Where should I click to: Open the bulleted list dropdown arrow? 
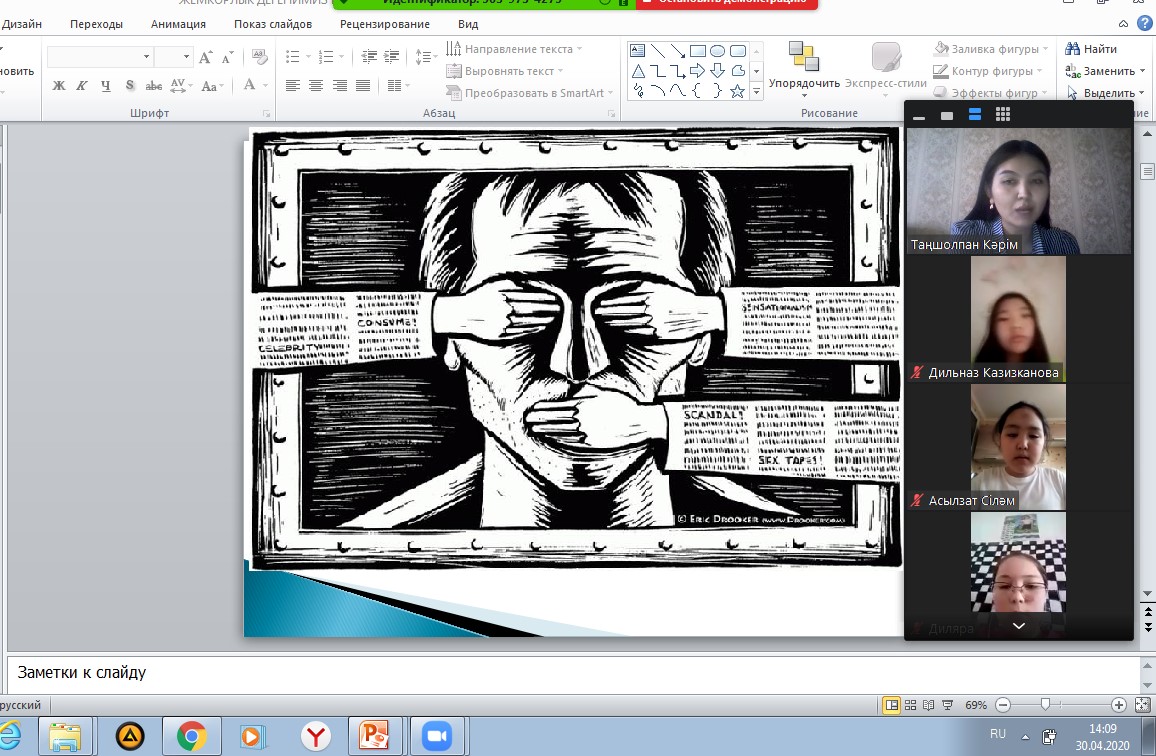pos(309,57)
